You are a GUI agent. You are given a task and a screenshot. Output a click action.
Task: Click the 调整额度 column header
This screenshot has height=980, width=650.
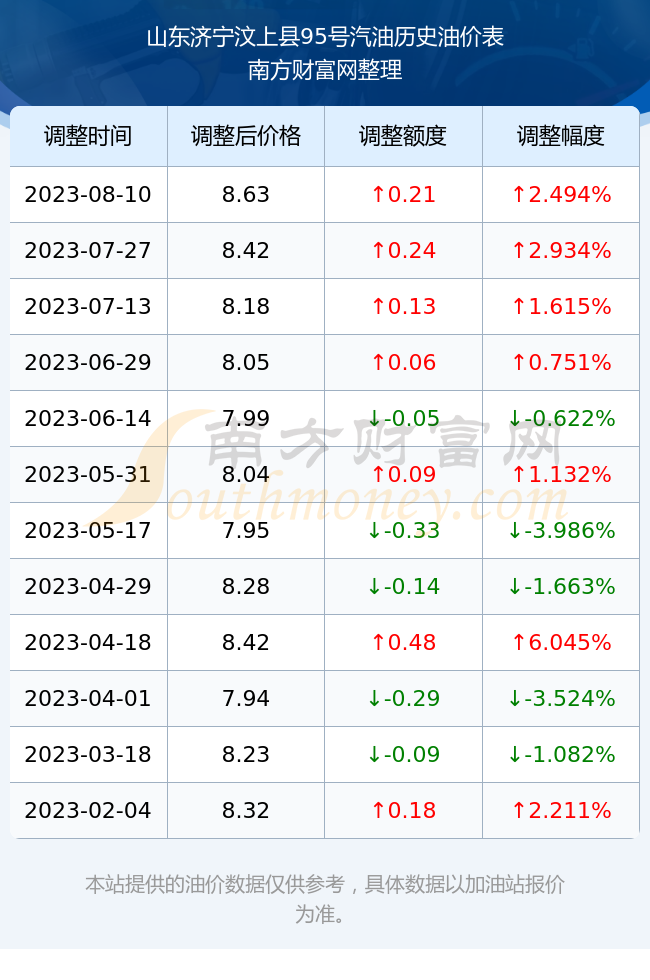[x=403, y=136]
